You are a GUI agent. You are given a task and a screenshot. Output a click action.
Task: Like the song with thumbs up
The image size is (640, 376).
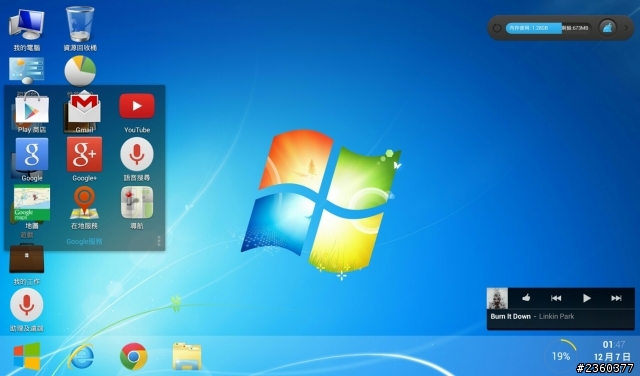pyautogui.click(x=526, y=298)
